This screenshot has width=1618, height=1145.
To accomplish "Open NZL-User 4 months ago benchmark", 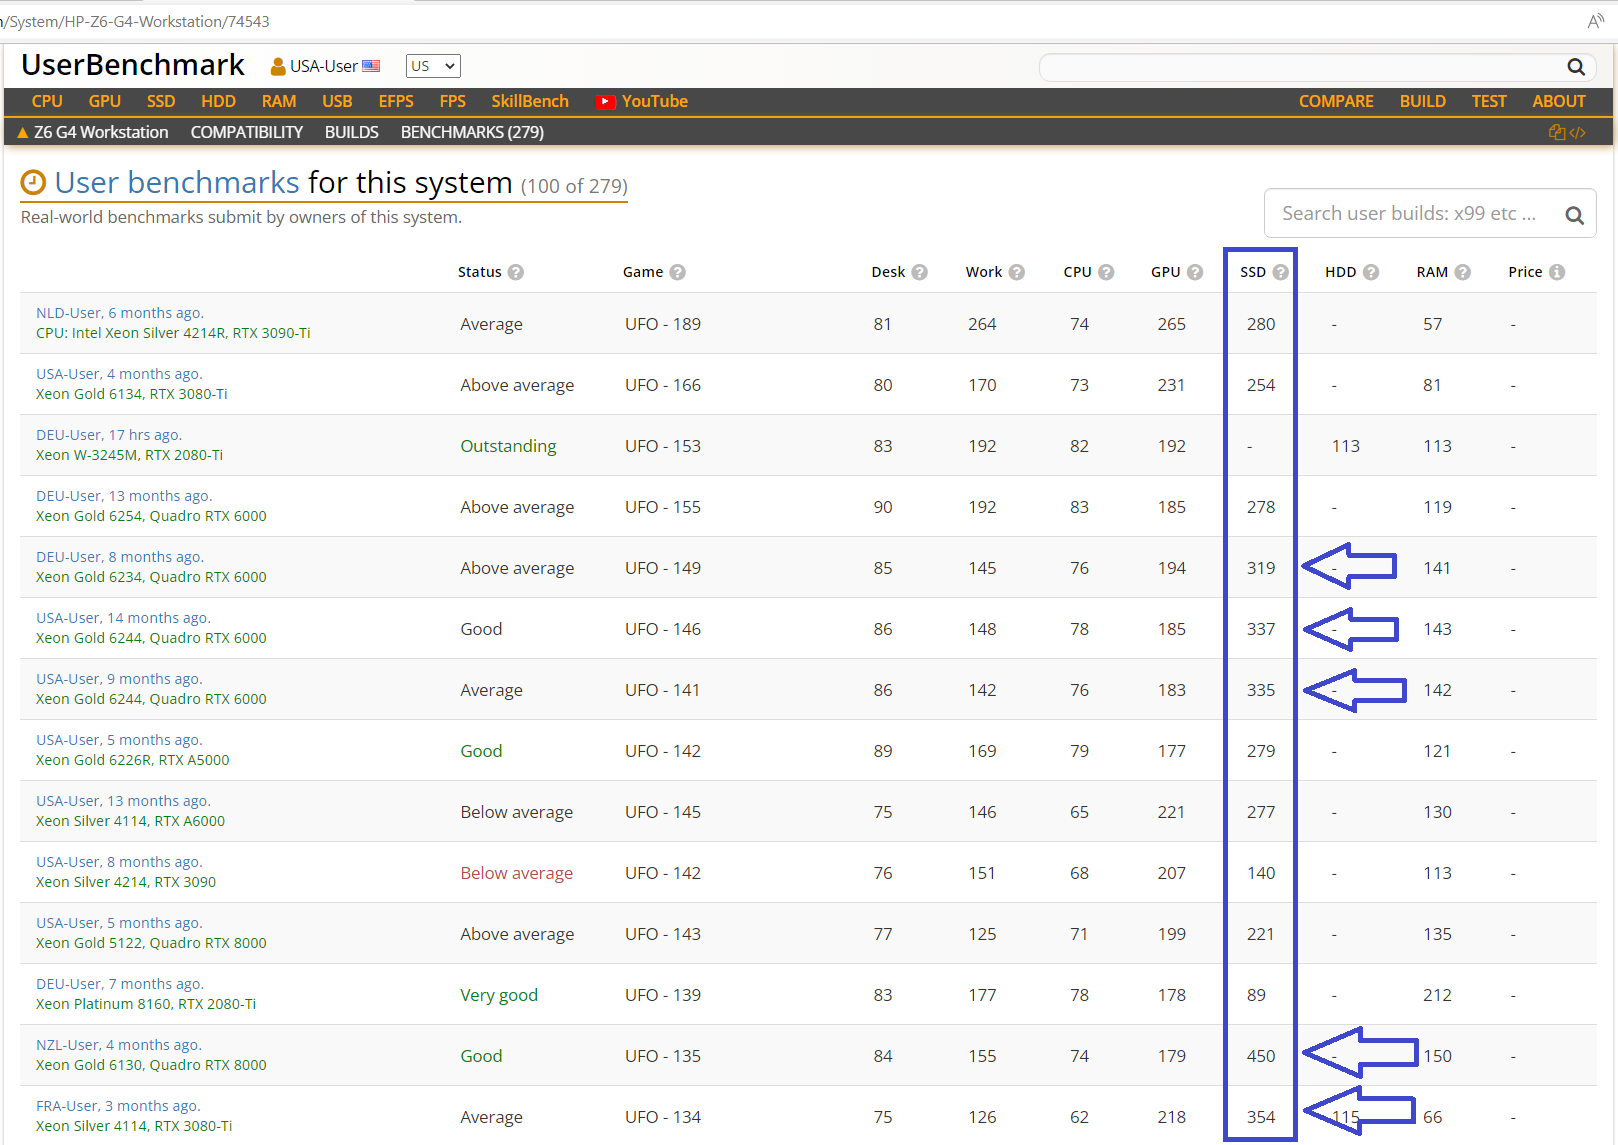I will coord(119,1045).
